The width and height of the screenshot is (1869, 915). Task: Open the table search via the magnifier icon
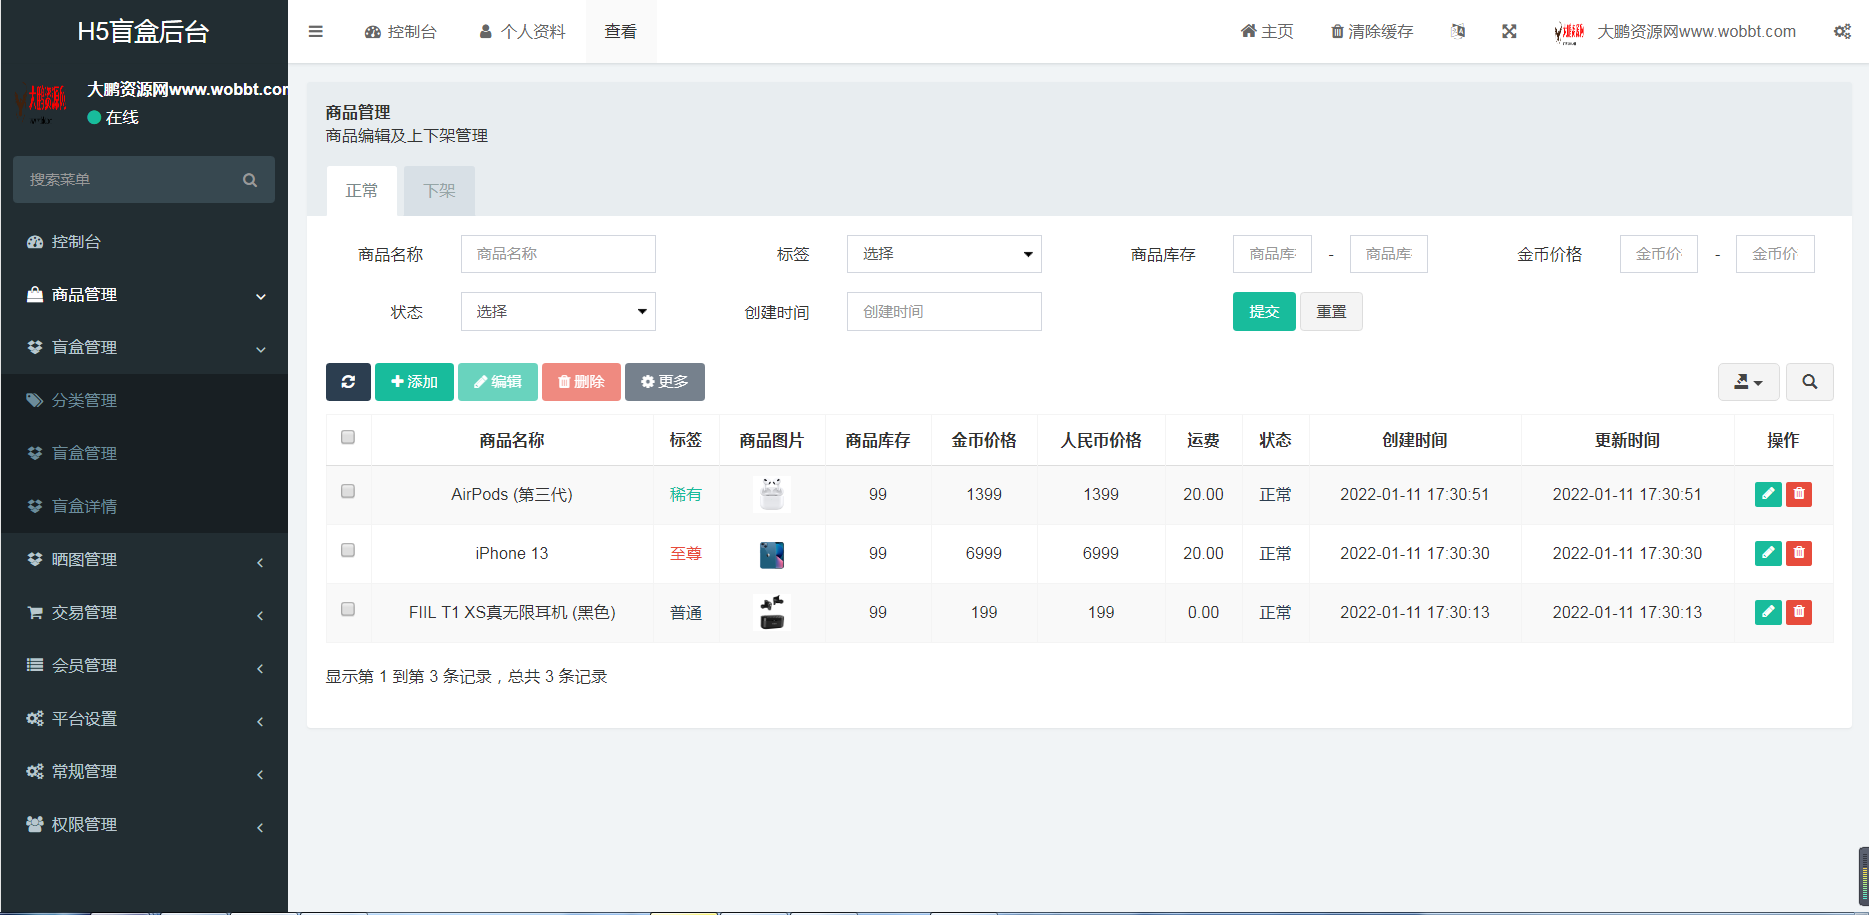point(1809,381)
